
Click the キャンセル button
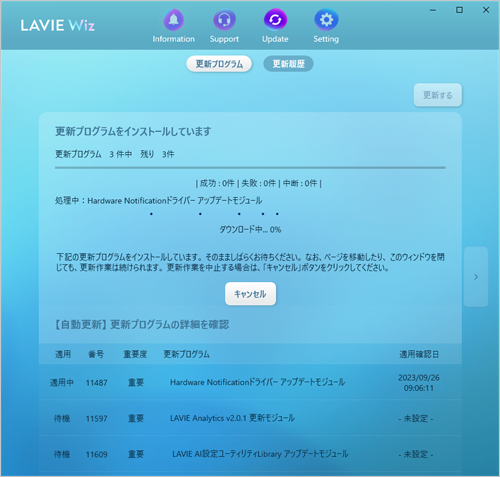(250, 294)
